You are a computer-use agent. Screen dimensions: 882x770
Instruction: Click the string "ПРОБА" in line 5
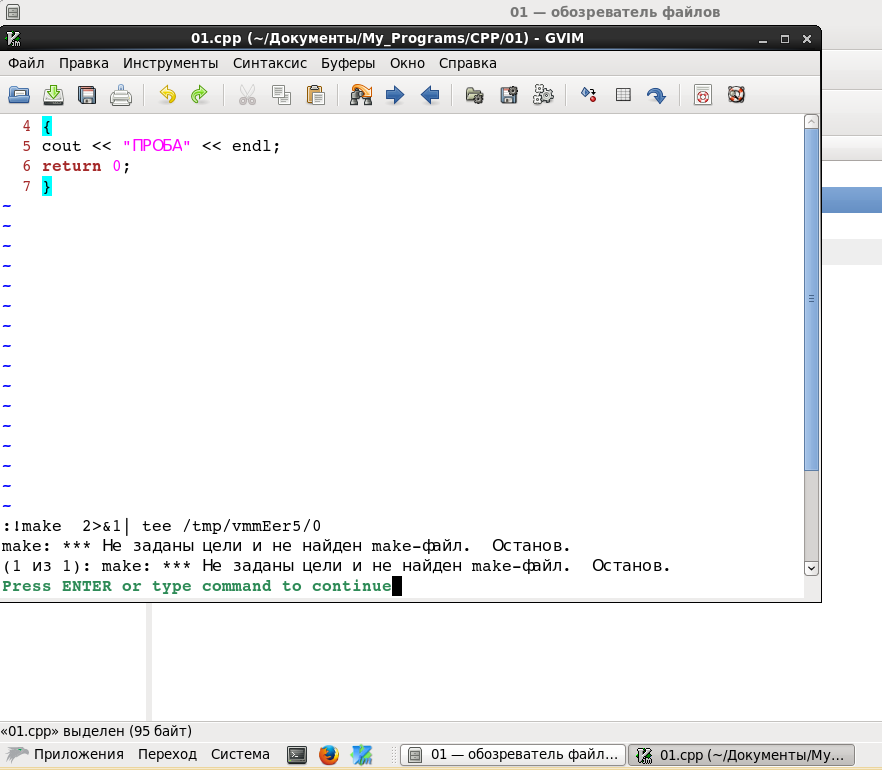tap(156, 146)
